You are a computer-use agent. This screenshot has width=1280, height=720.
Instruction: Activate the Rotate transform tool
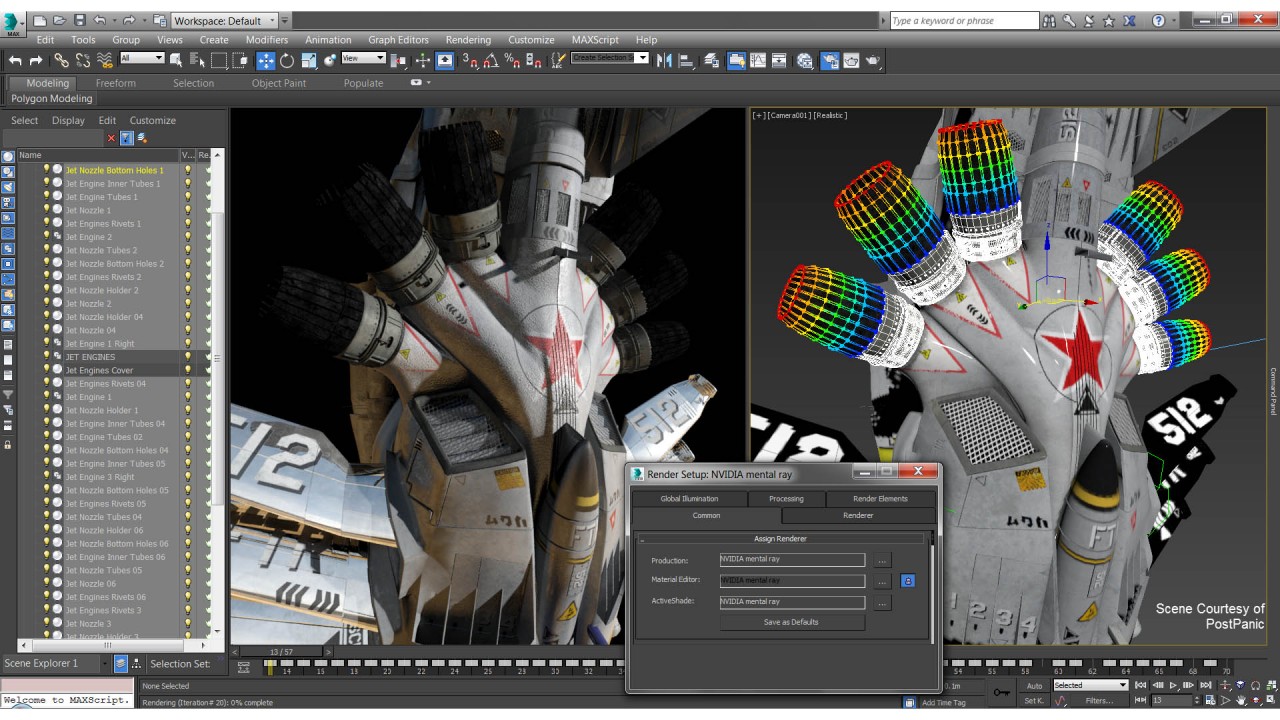click(x=287, y=61)
